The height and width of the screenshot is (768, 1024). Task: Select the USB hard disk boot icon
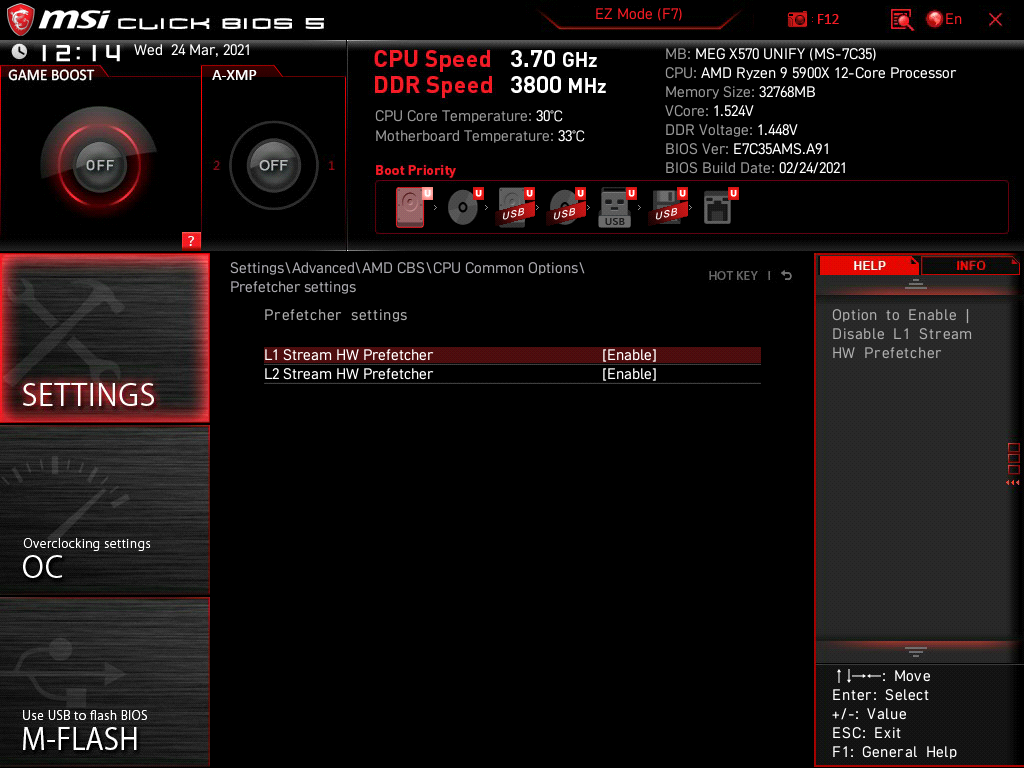coord(516,207)
